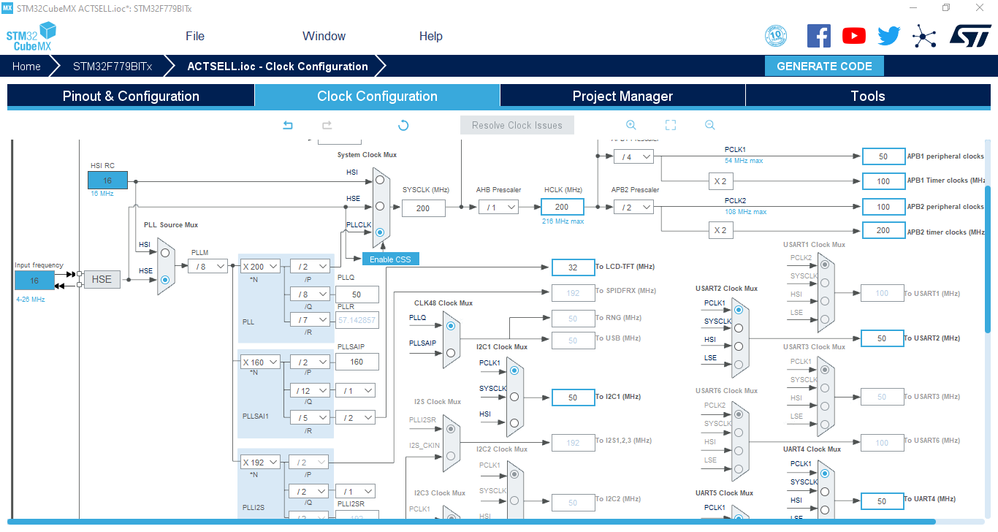Screen dimensions: 998x532
Task: Open the Facebook icon link
Action: [819, 36]
